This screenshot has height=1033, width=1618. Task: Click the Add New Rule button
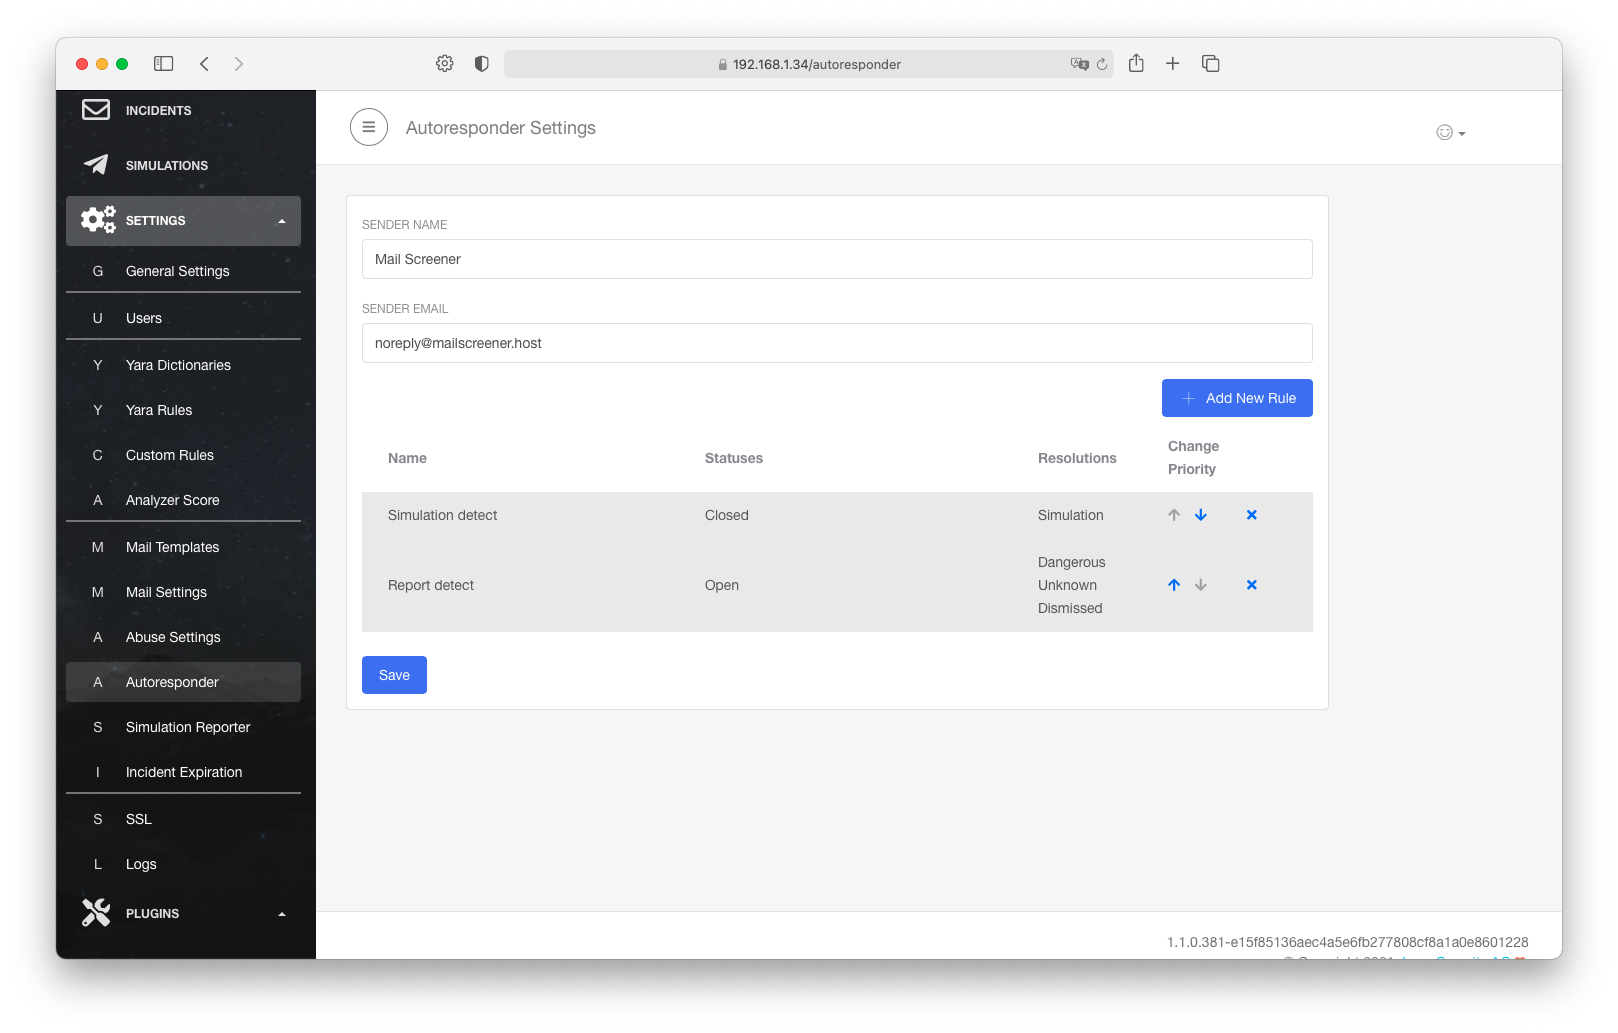[x=1237, y=398]
